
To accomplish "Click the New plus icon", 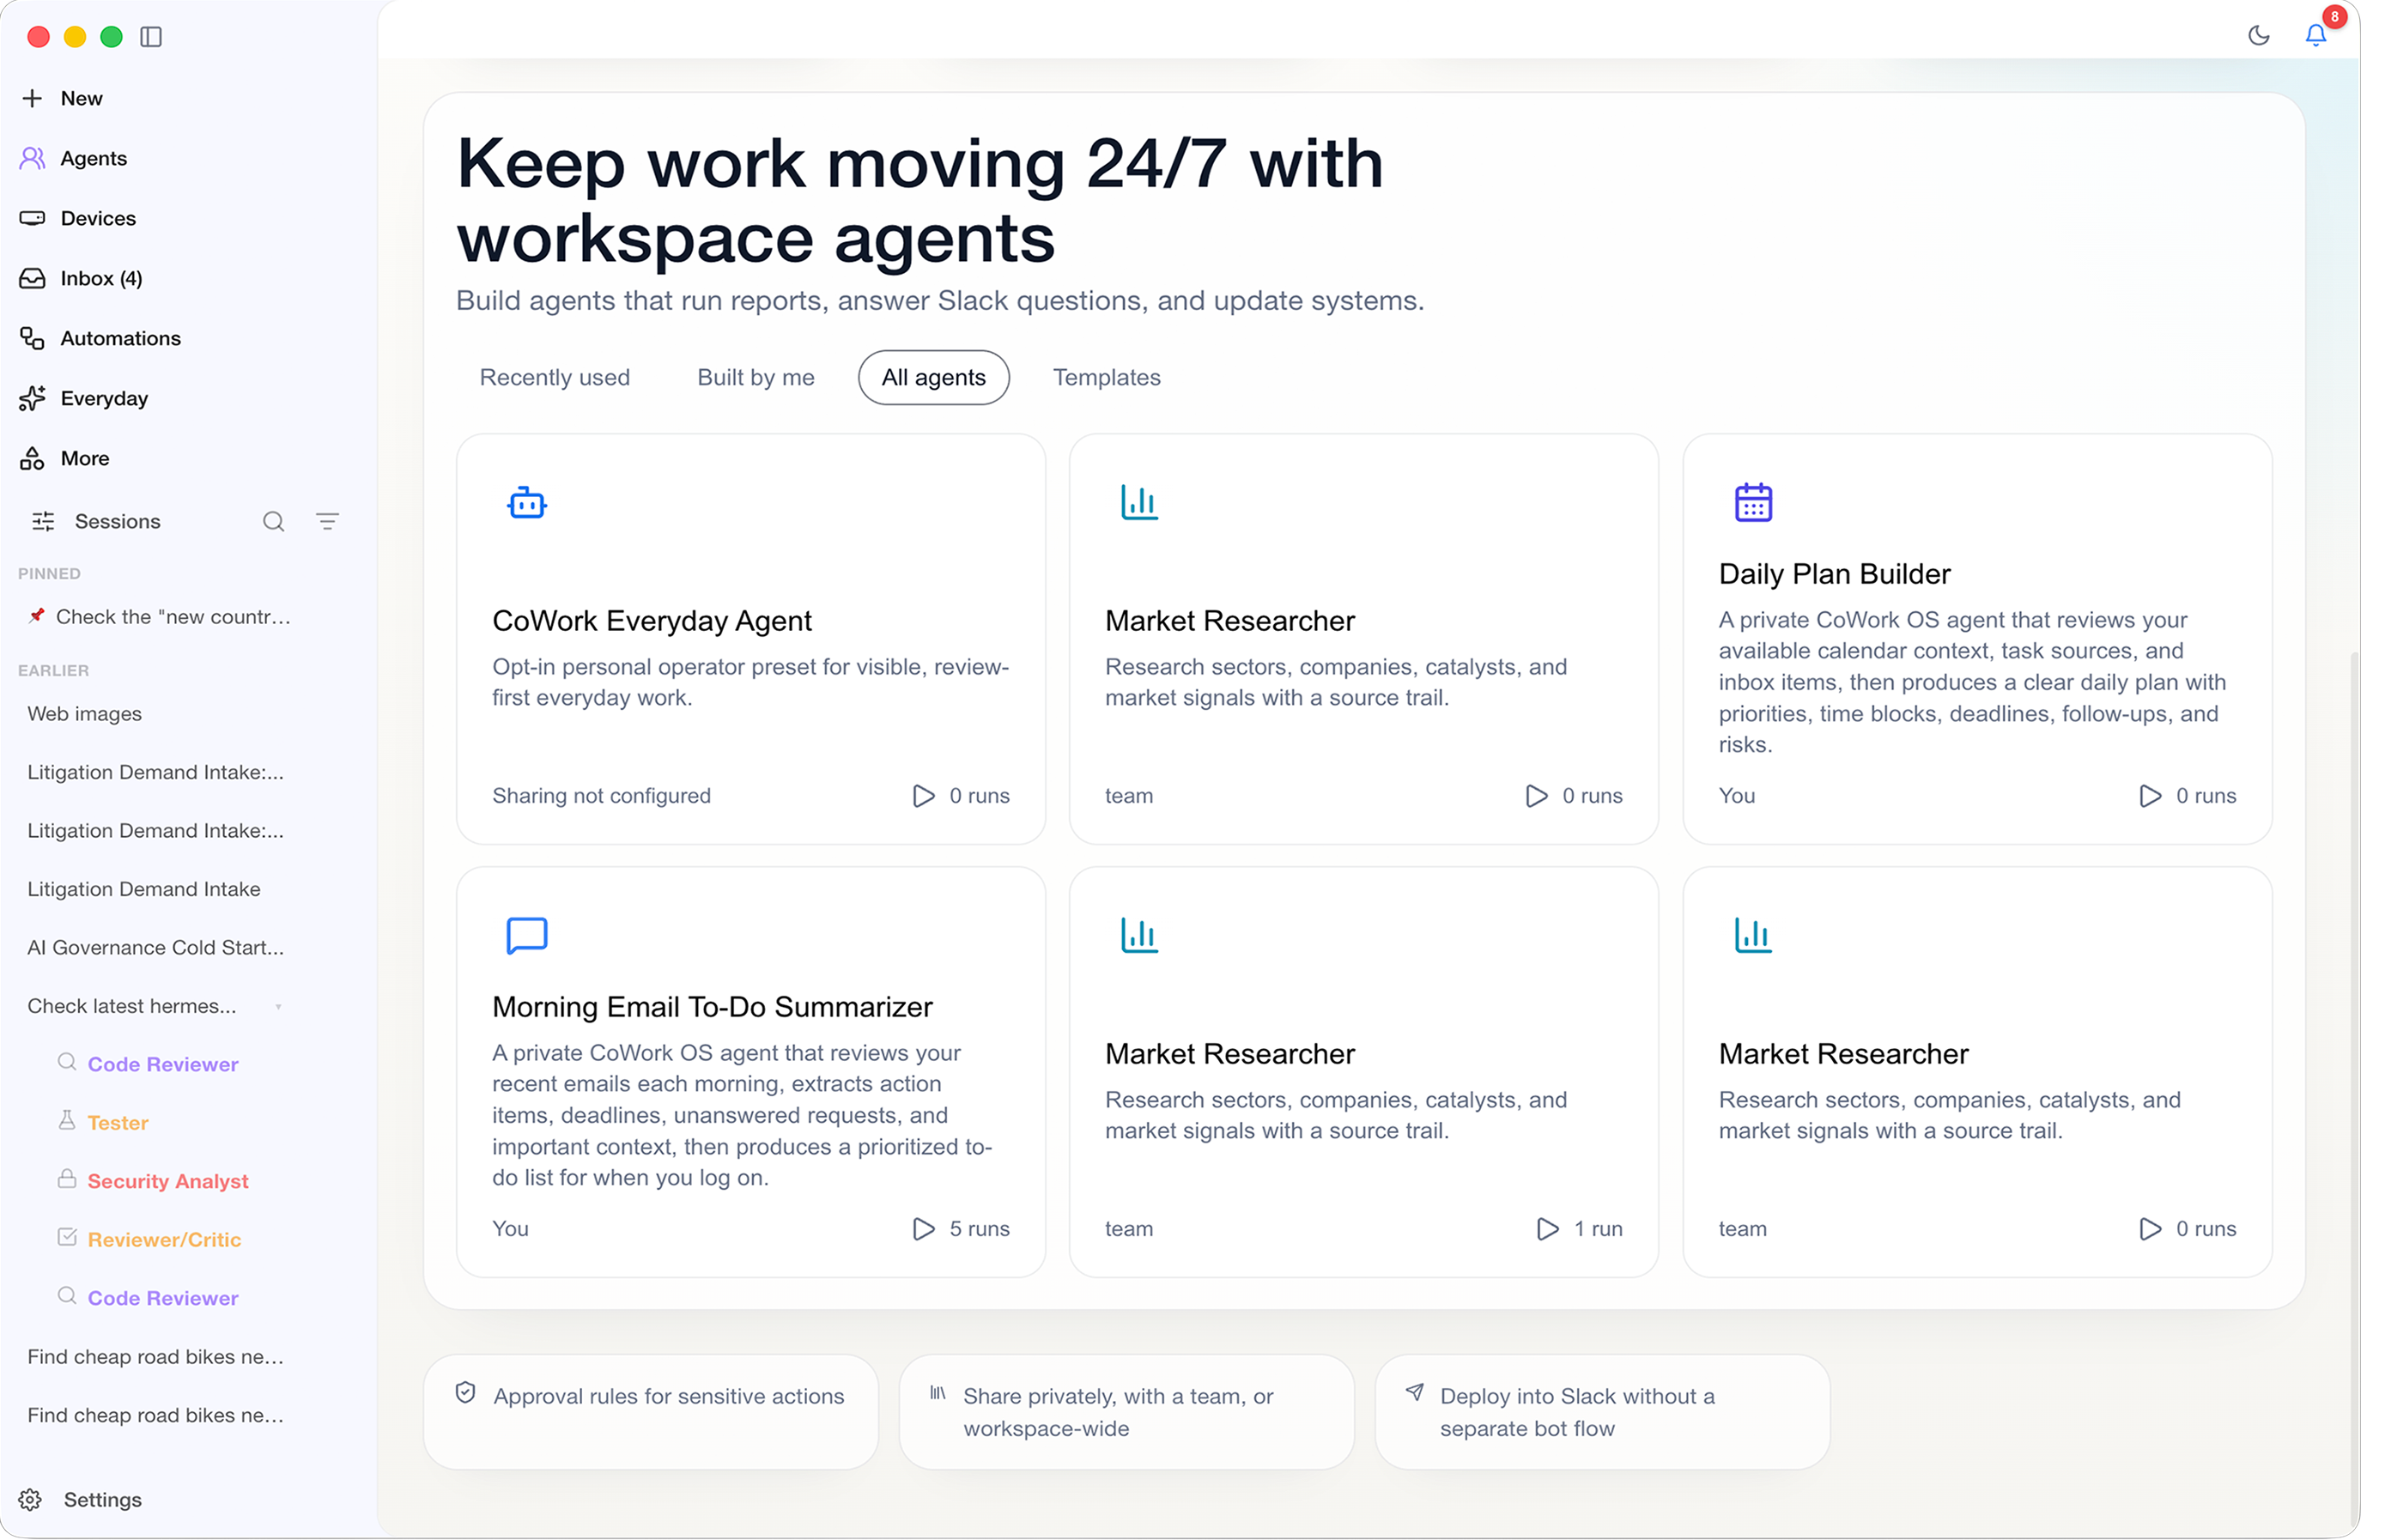I will (x=32, y=98).
